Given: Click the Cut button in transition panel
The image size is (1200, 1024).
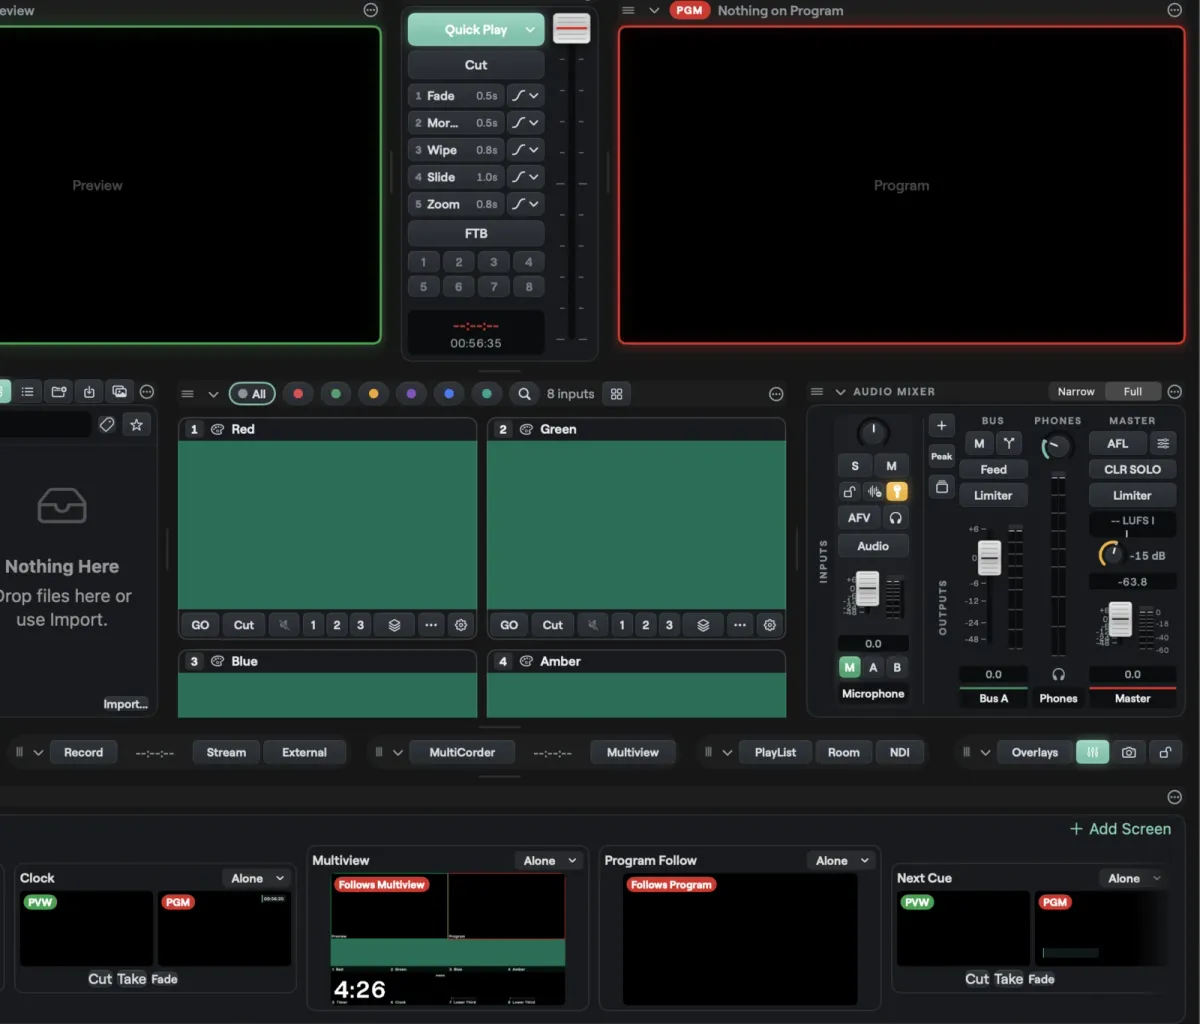Looking at the screenshot, I should click(476, 65).
